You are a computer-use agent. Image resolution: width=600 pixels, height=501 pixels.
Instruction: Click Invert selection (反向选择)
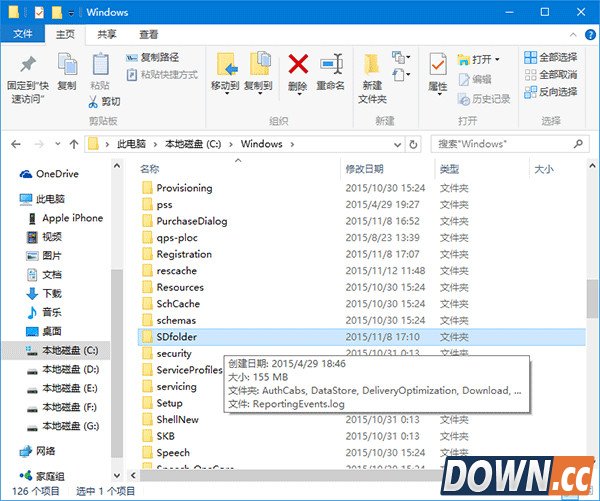coord(551,92)
